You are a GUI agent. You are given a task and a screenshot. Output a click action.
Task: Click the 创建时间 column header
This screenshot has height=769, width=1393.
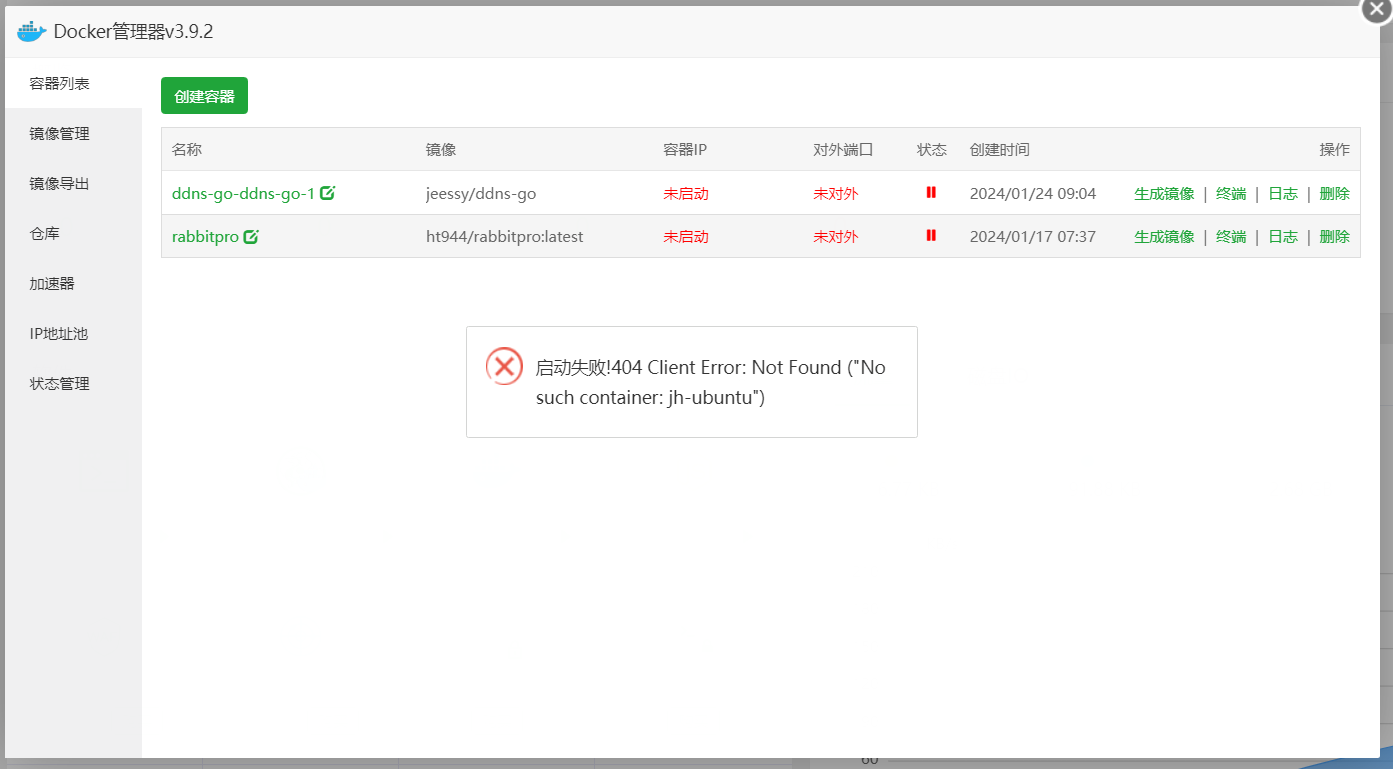(x=1000, y=149)
